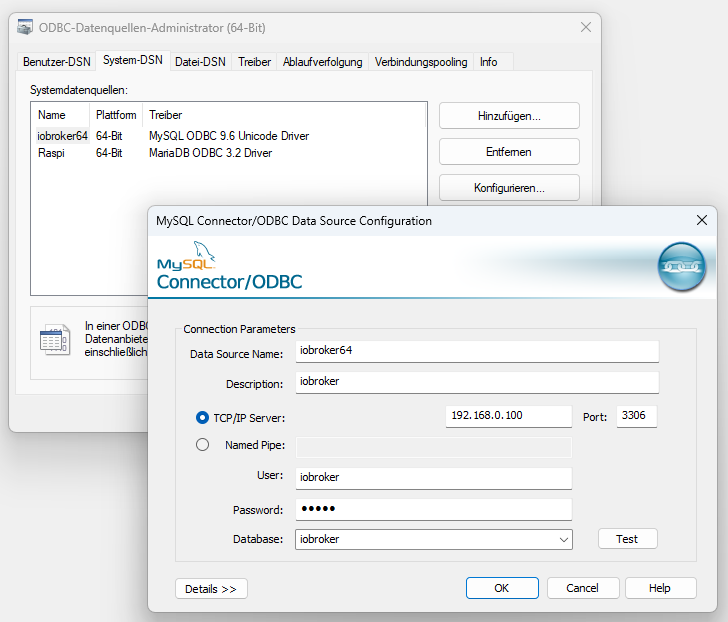Click the Konfigurieren... button
Screen dimensions: 728x622
point(509,188)
